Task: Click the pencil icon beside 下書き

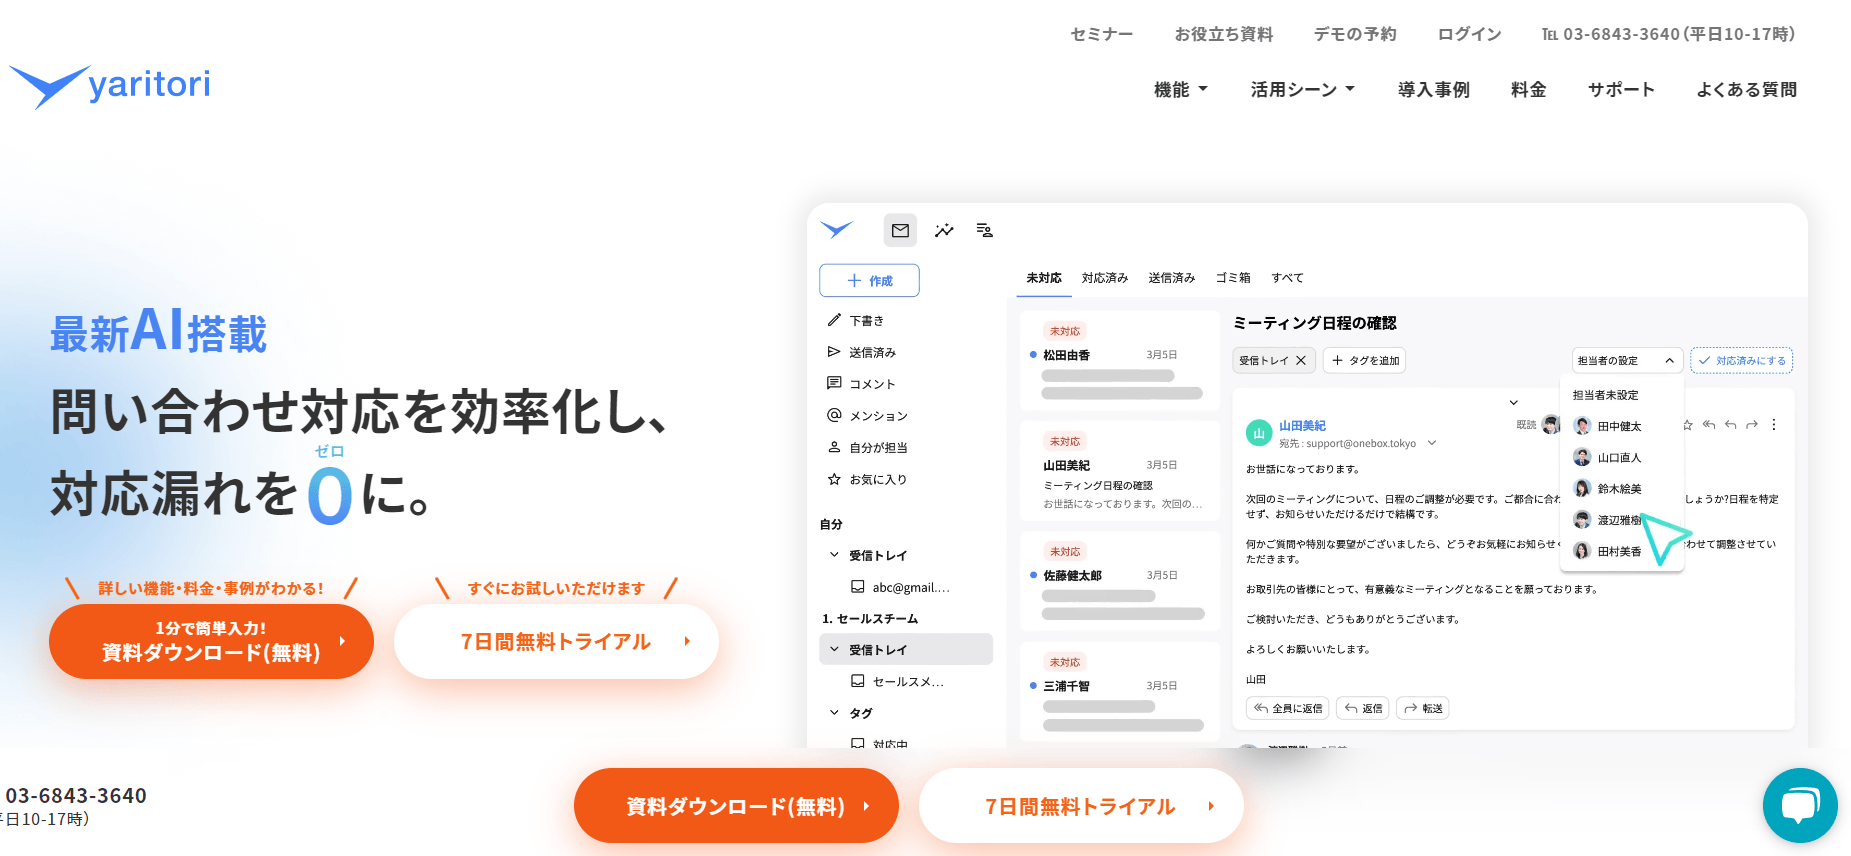Action: 834,320
